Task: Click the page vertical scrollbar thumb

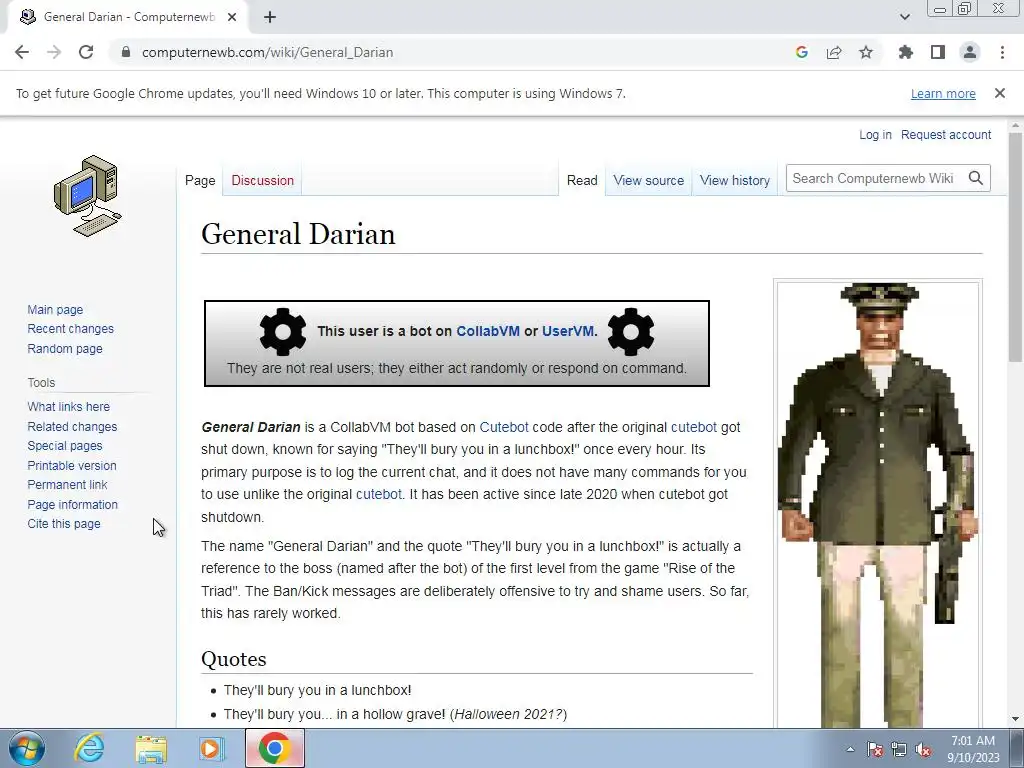Action: point(1015,247)
